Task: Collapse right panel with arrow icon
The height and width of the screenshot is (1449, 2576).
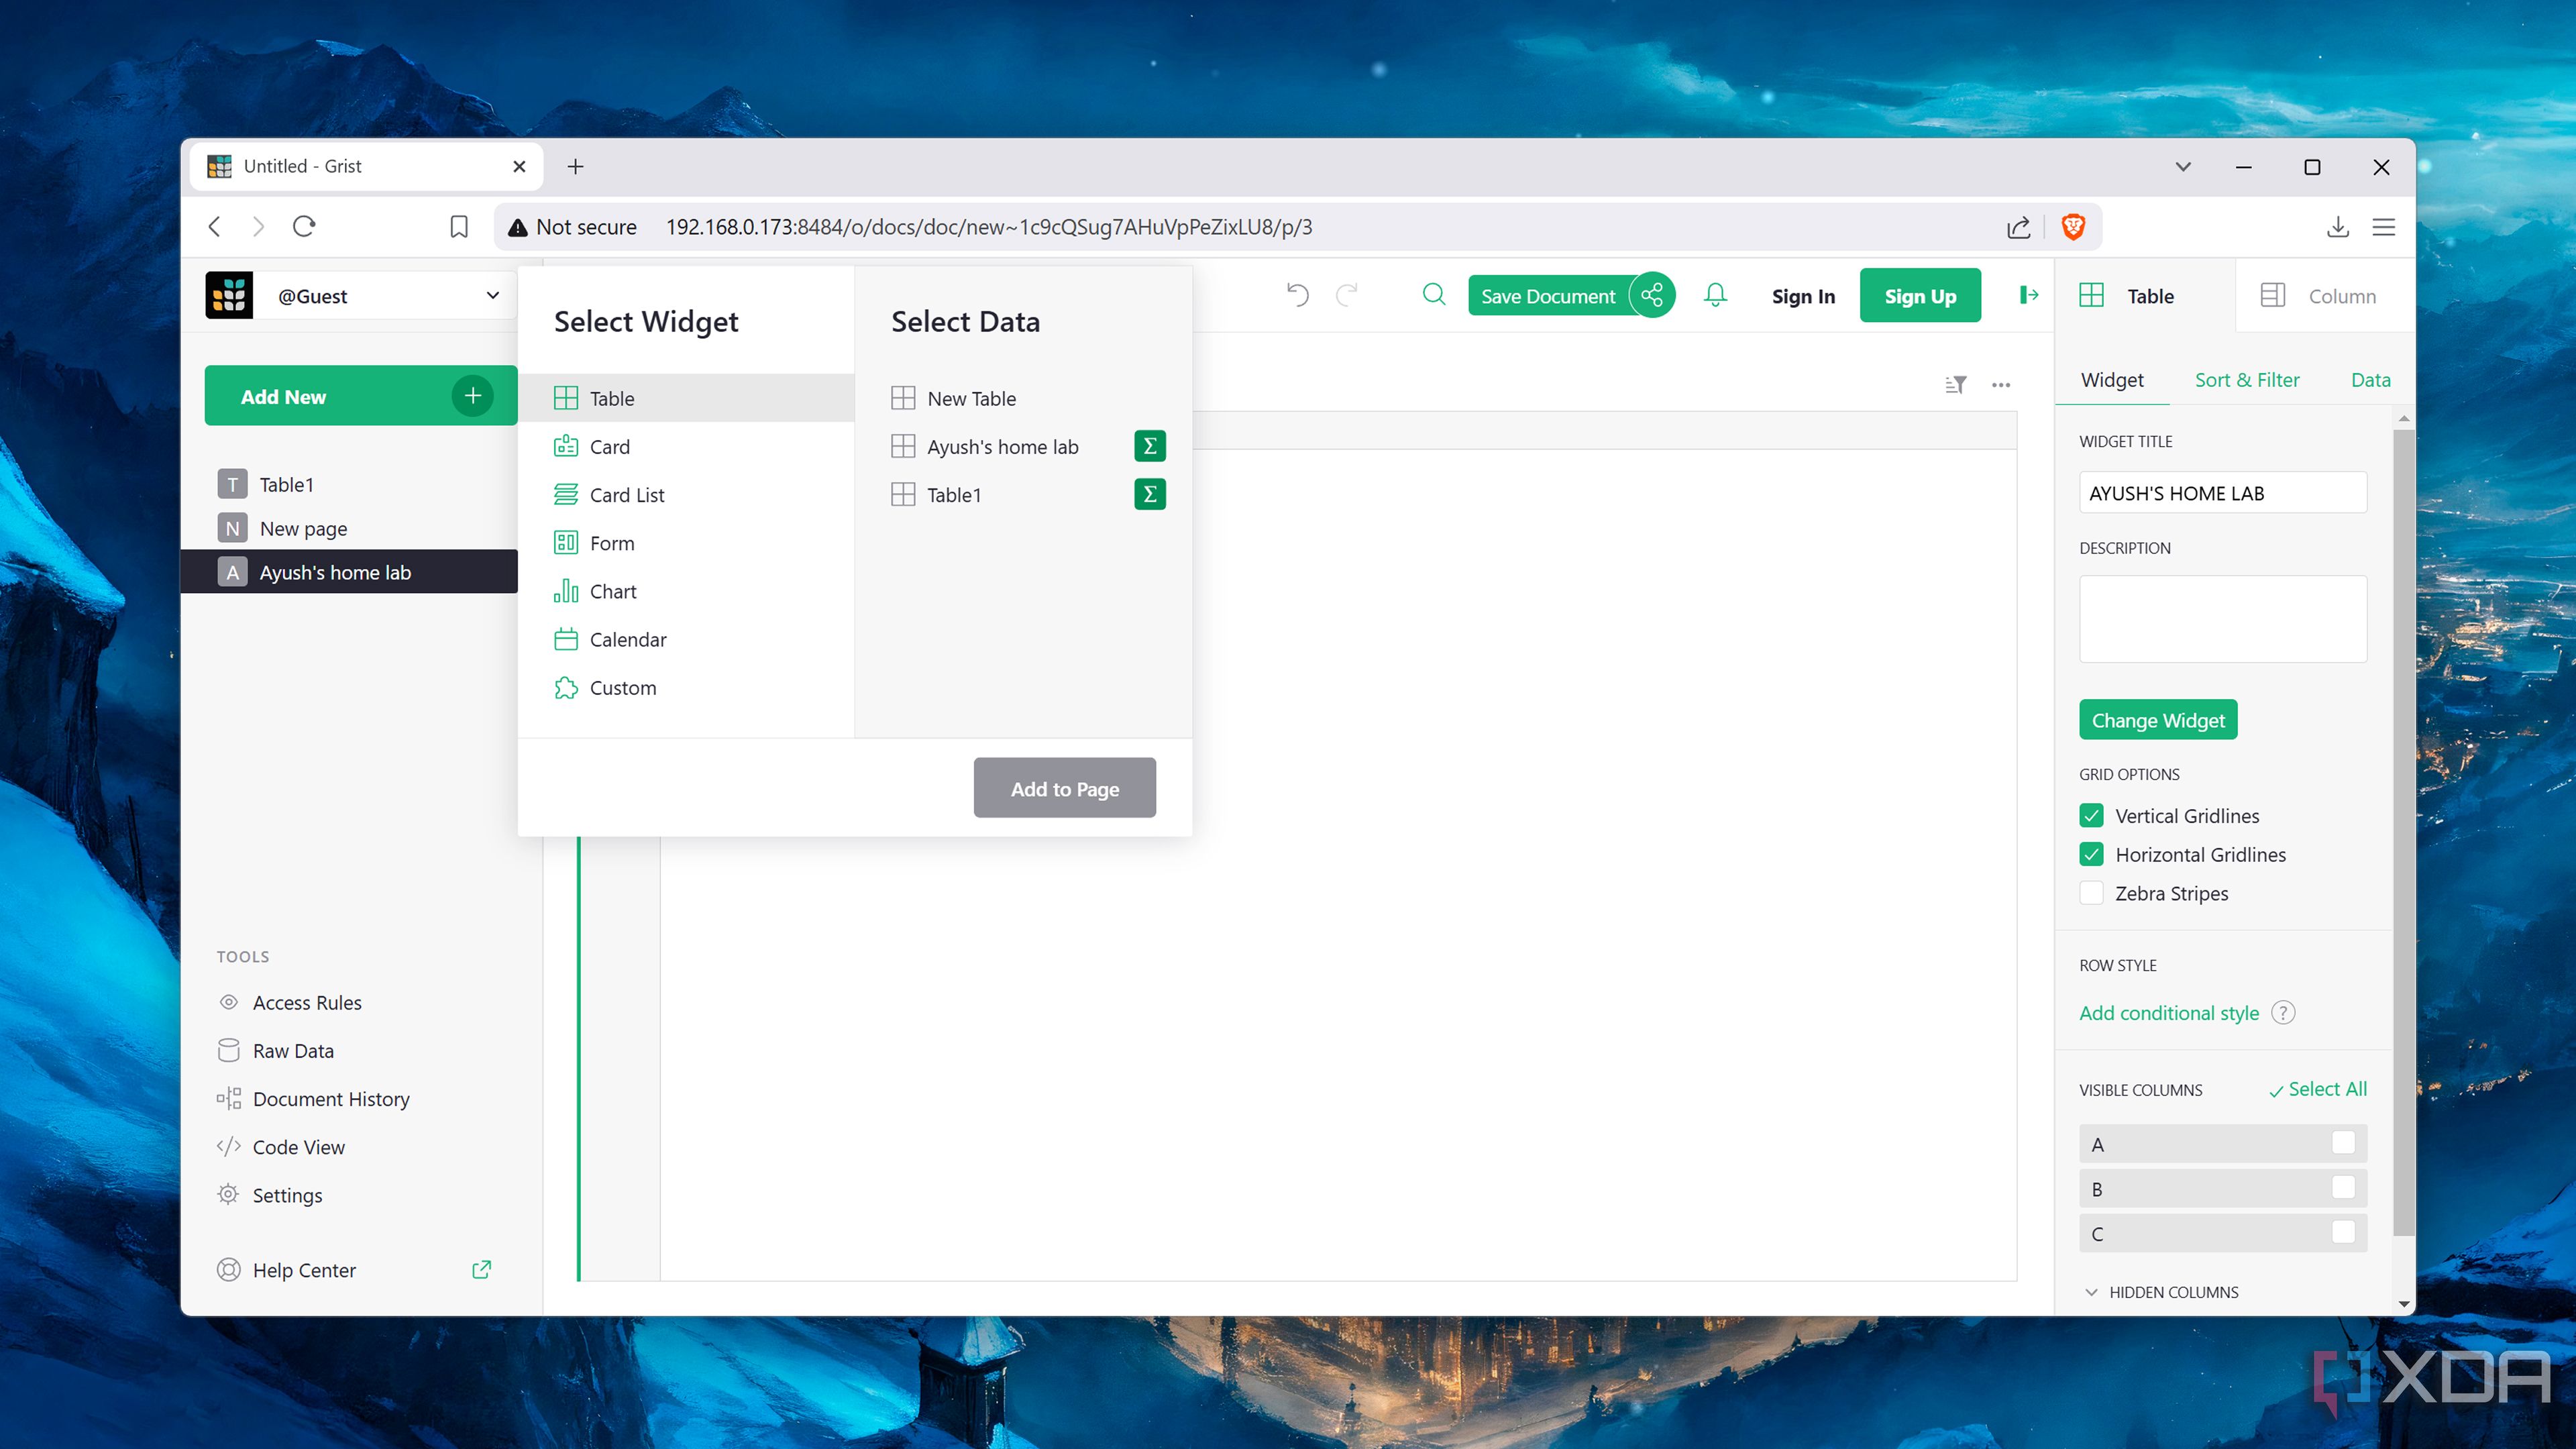Action: (2028, 295)
